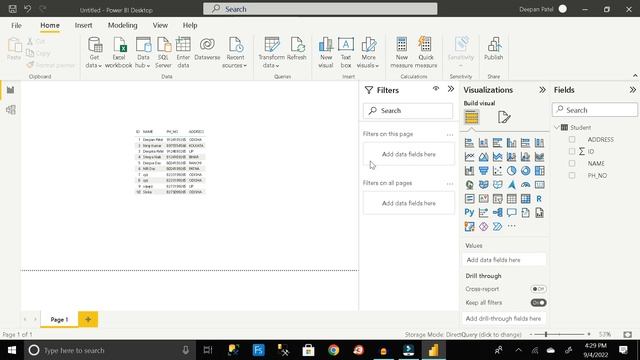640x360 pixels.
Task: Pick the Scatter chart visual
Action: (x=498, y=171)
